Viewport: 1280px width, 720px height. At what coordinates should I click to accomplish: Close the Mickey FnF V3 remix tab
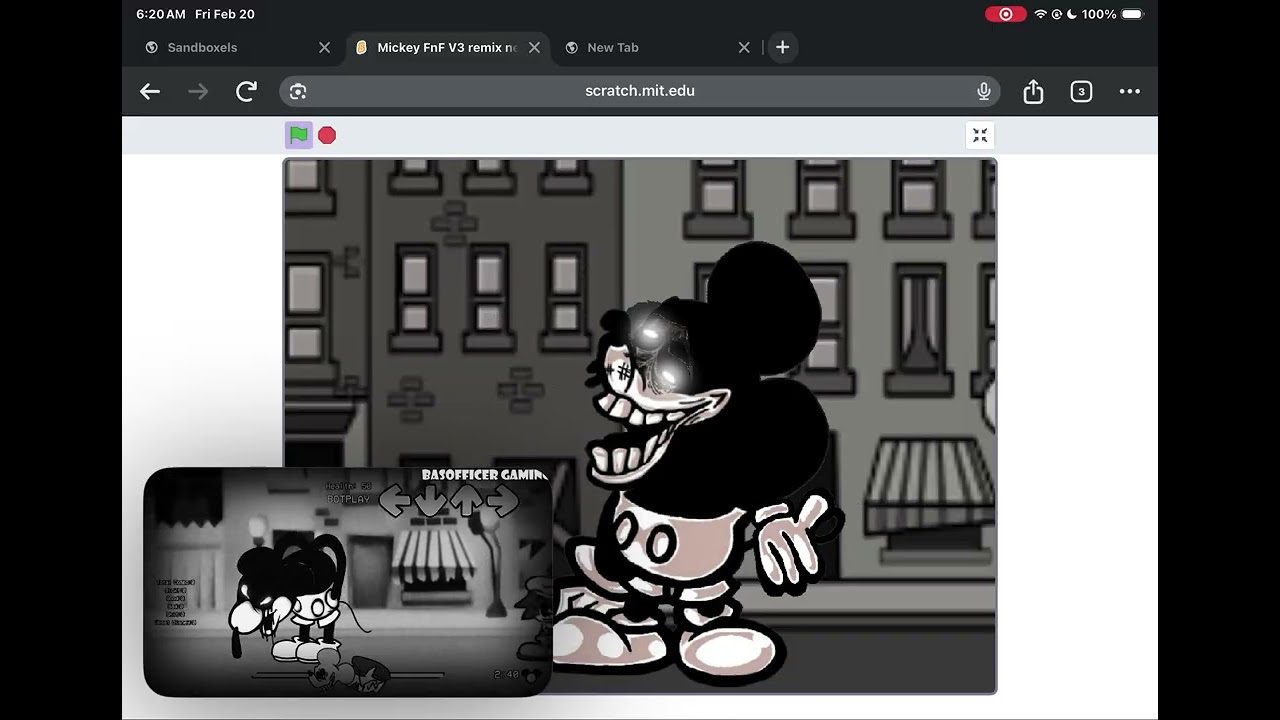click(x=534, y=47)
